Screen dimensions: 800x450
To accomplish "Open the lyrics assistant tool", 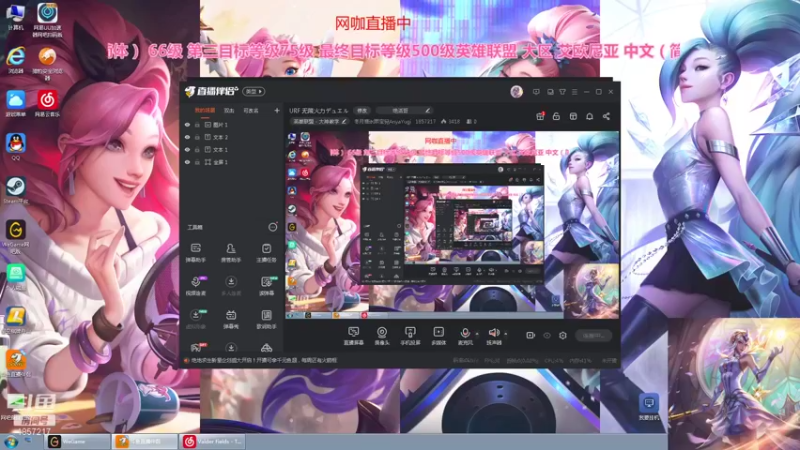I will point(266,319).
